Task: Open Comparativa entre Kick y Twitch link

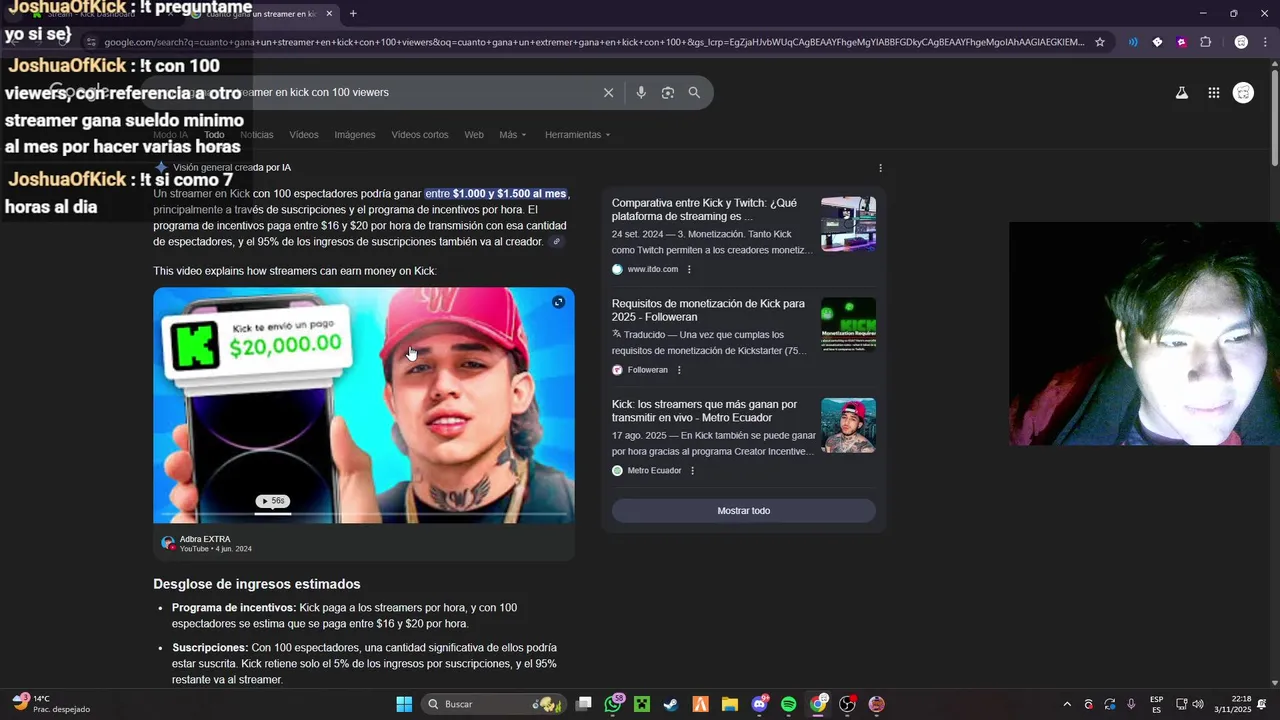Action: tap(704, 210)
